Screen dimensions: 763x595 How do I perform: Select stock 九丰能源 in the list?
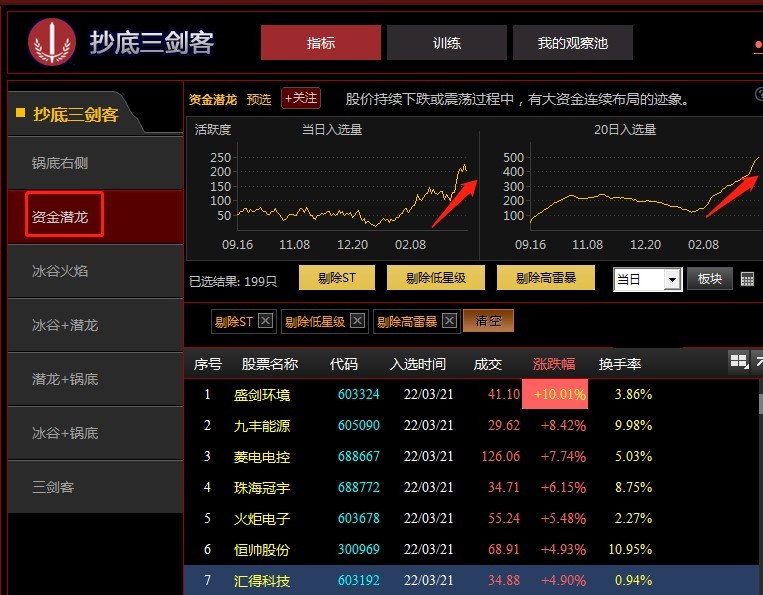coord(262,426)
